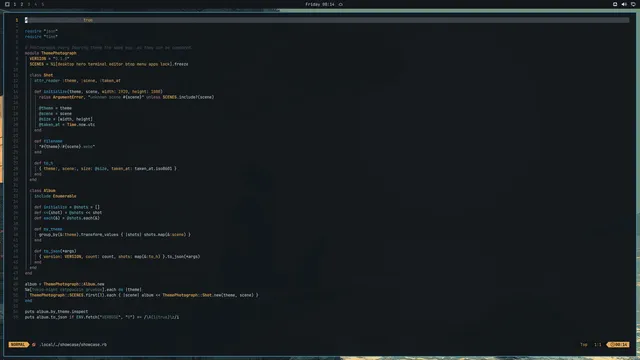Click the def each(&) line
Image resolution: width=640 pixels, height=360 pixels.
(67, 218)
